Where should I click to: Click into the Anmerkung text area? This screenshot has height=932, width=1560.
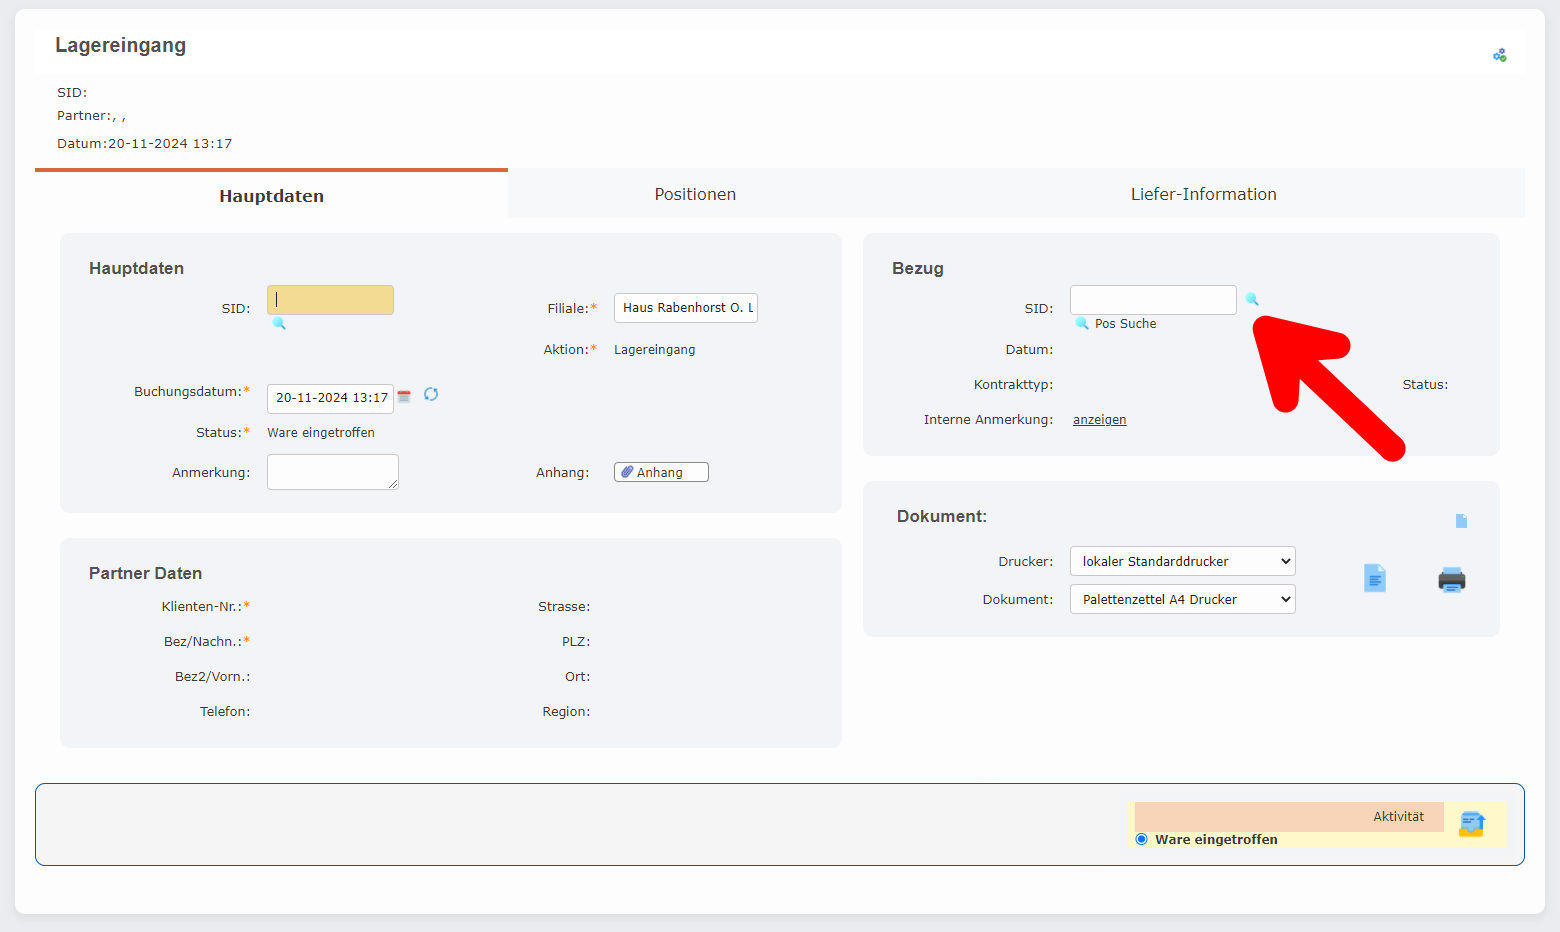[x=332, y=472]
